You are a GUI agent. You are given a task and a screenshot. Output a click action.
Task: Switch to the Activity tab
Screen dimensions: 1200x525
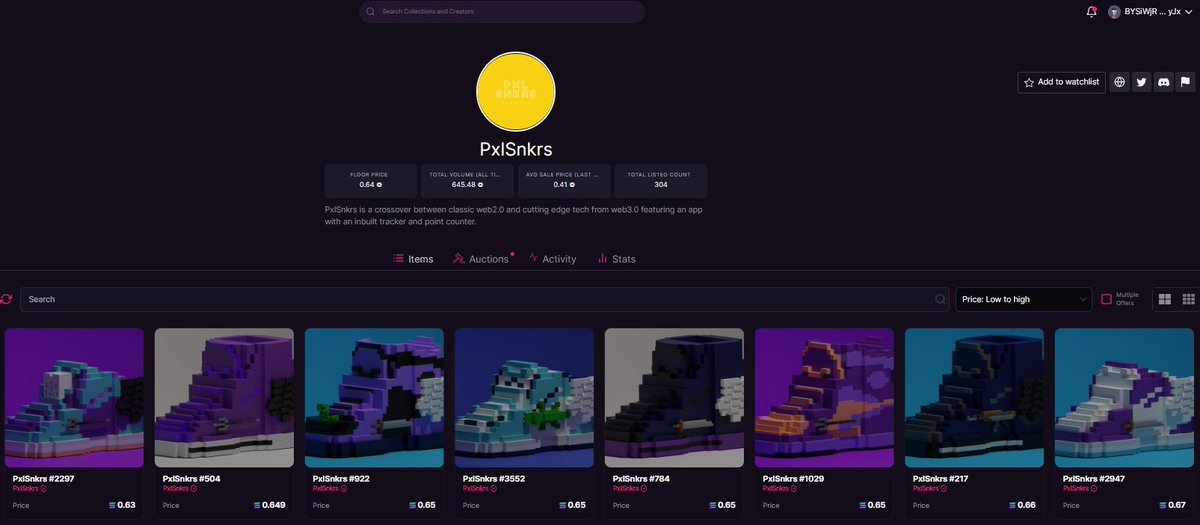click(x=552, y=259)
